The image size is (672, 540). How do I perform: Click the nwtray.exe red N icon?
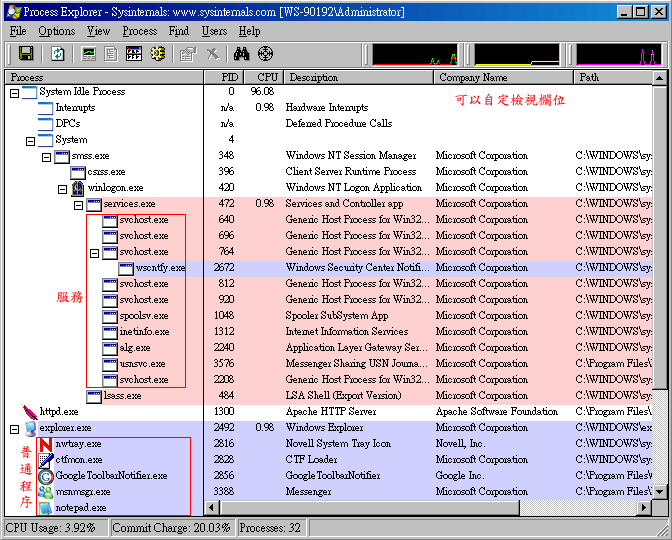pyautogui.click(x=45, y=444)
